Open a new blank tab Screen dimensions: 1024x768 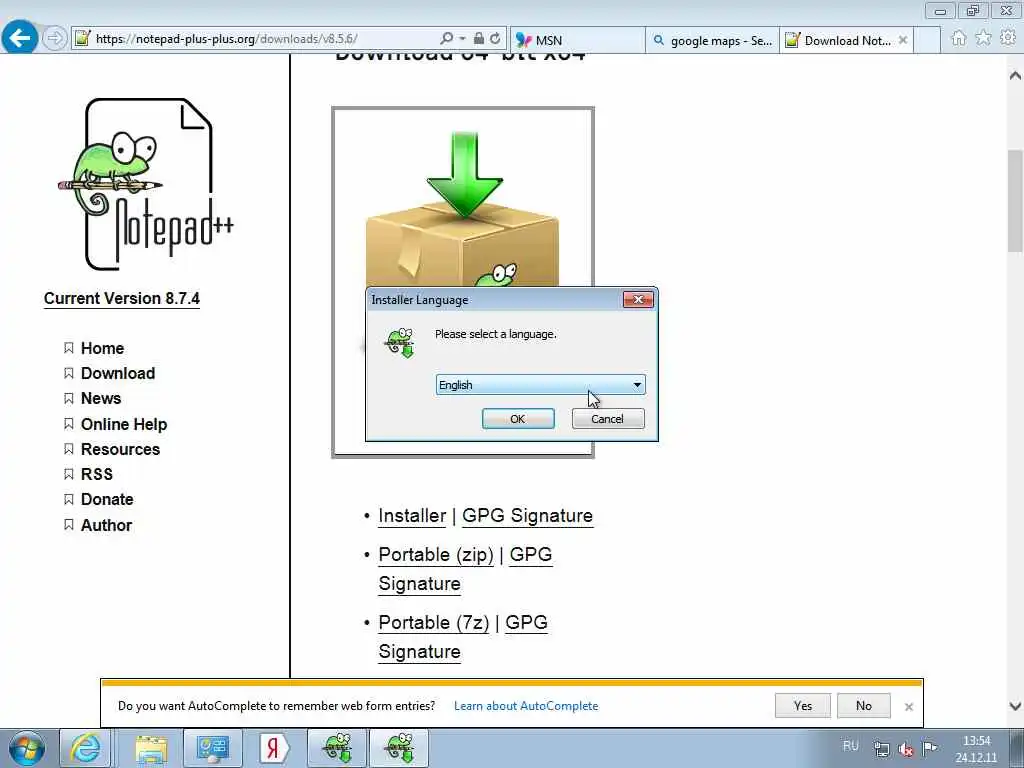[927, 40]
